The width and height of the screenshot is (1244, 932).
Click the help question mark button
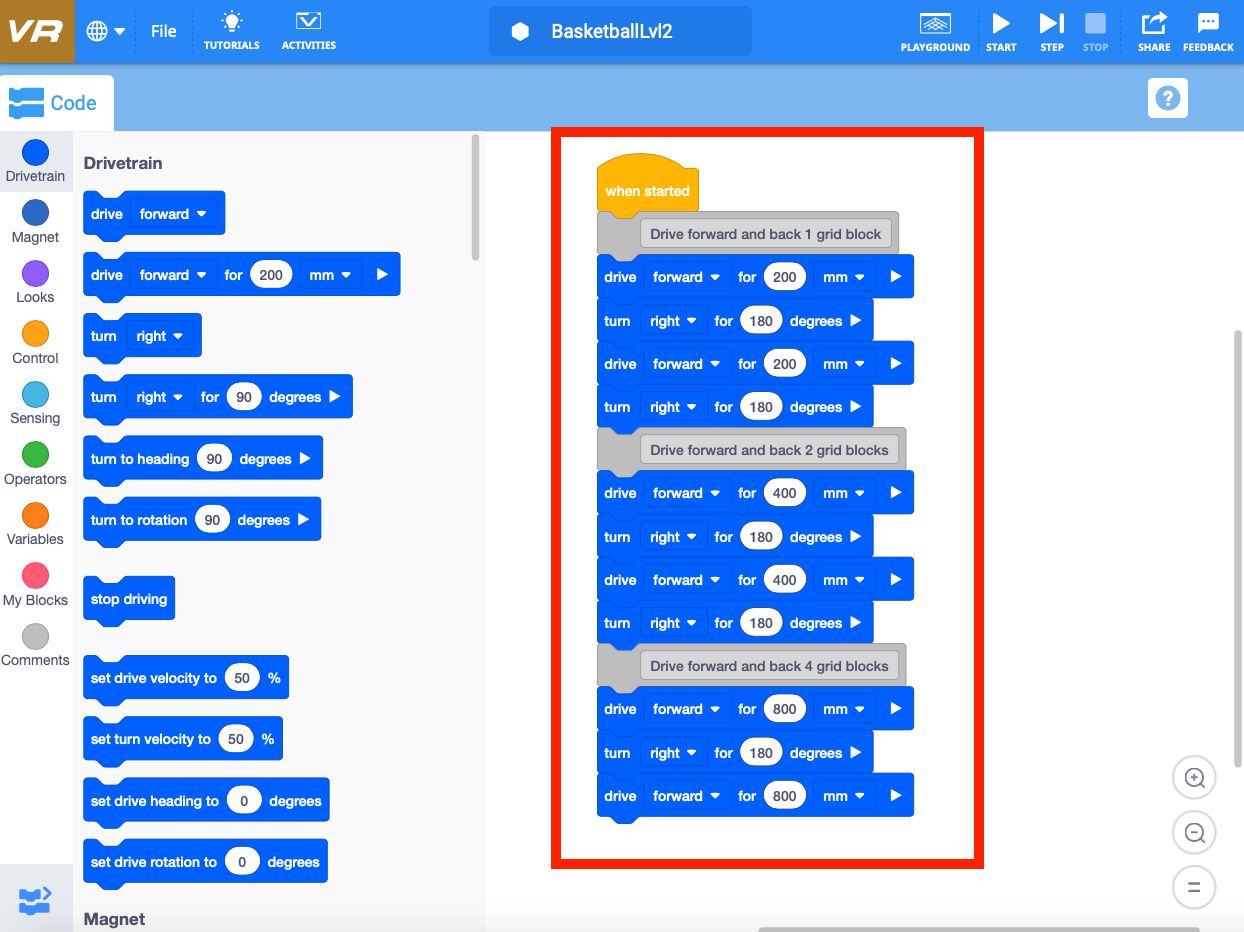tap(1167, 98)
